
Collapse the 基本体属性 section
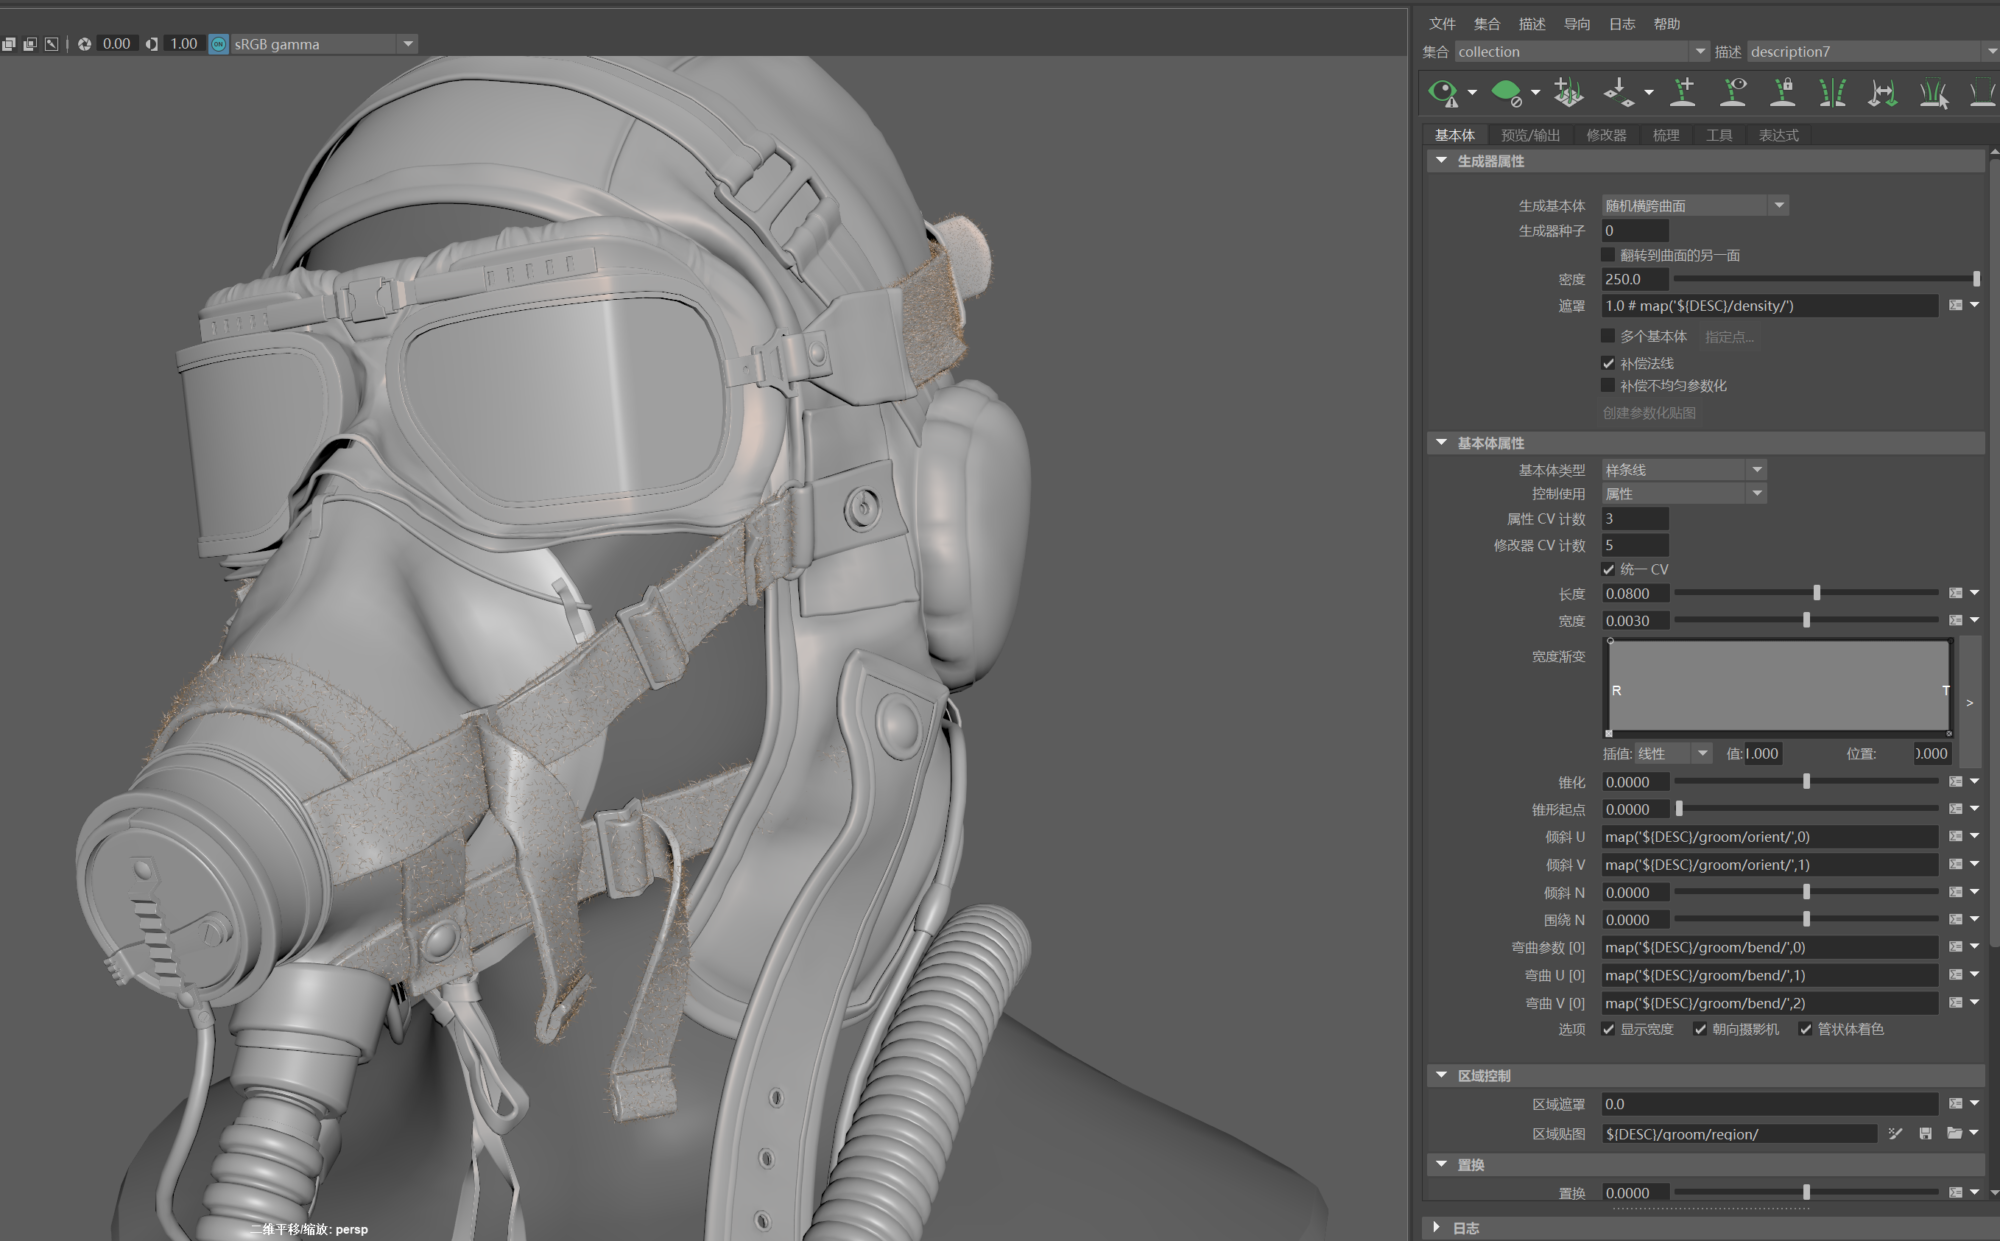tap(1441, 442)
